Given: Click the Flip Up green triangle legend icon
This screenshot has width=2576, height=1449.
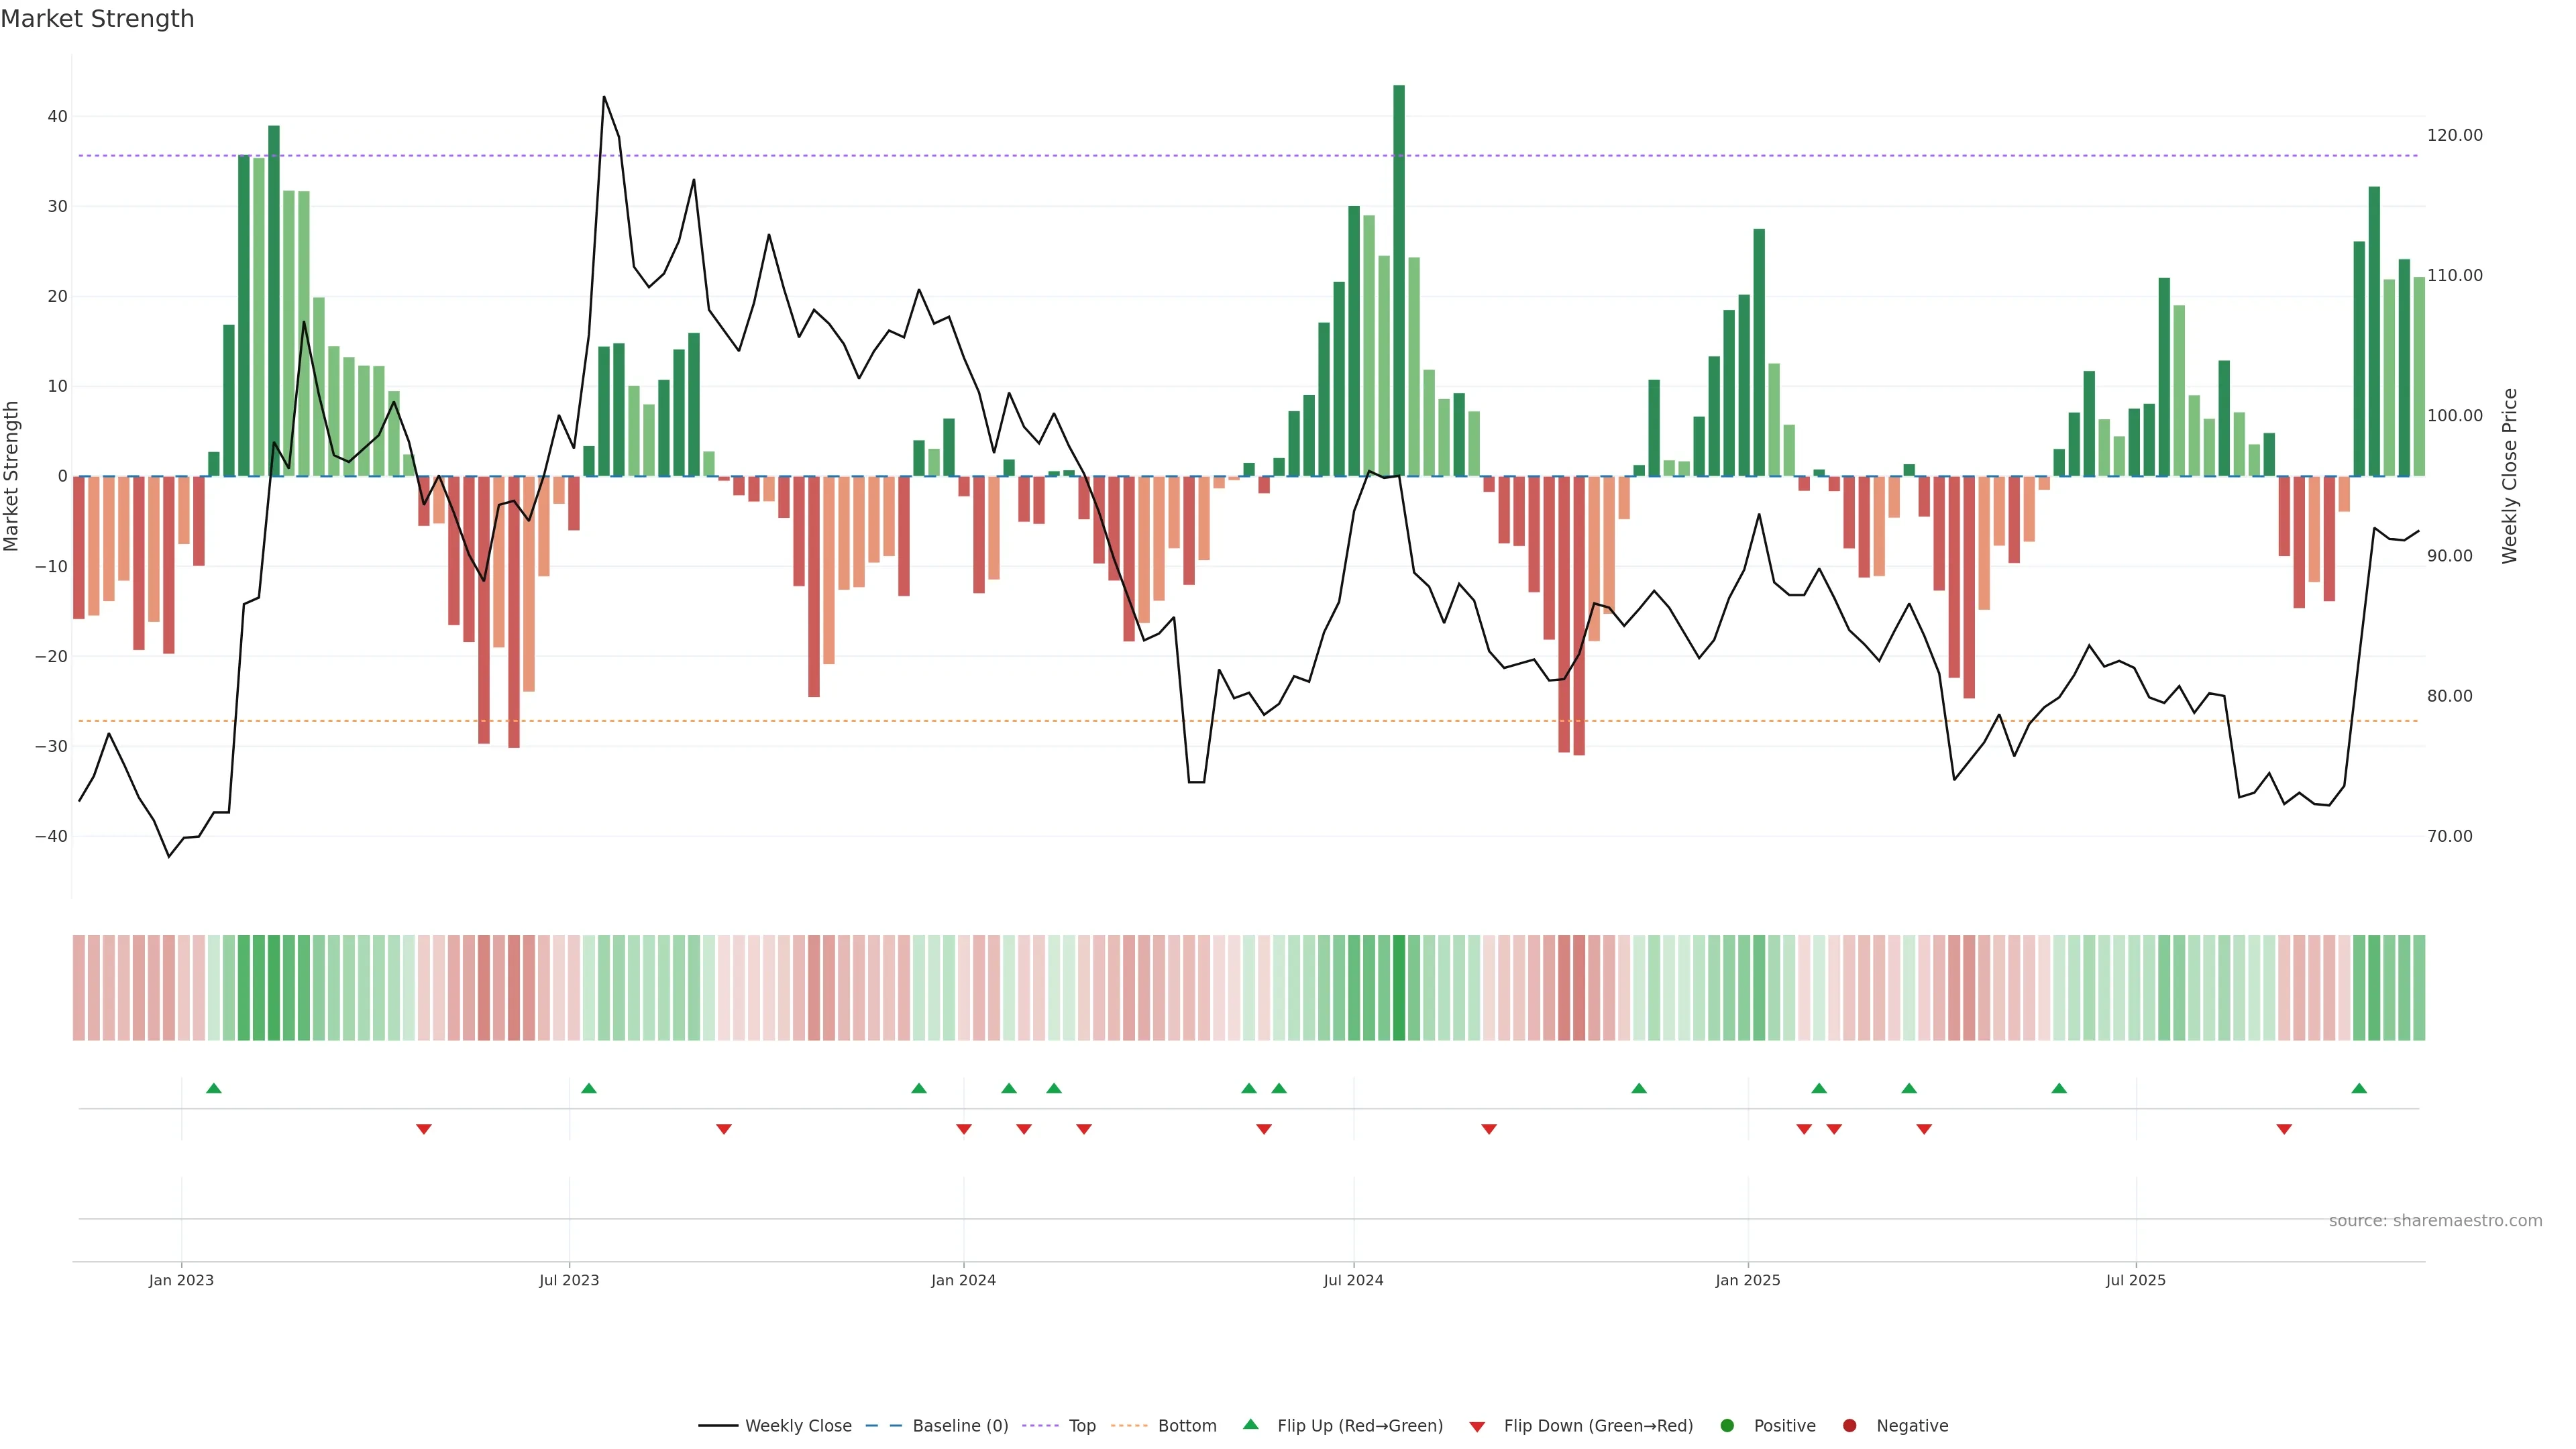Looking at the screenshot, I should [x=1250, y=1424].
